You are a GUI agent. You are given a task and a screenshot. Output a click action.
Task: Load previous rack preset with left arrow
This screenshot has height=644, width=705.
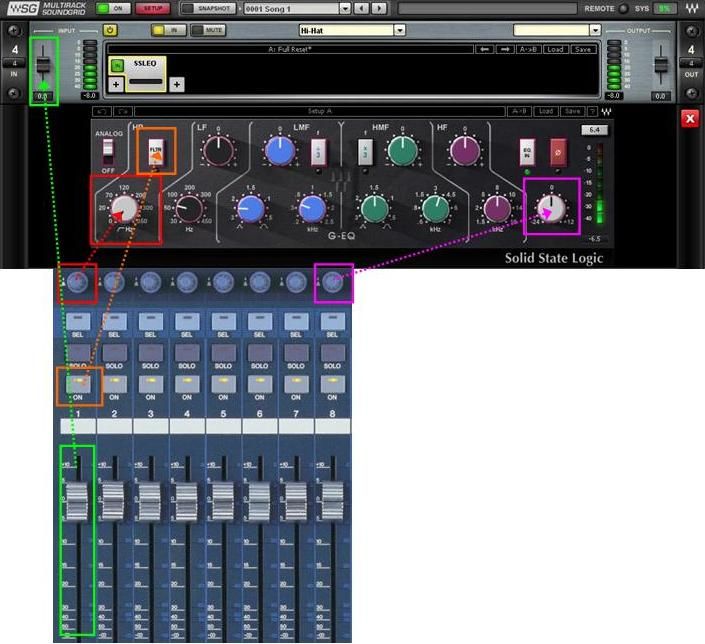pyautogui.click(x=484, y=49)
